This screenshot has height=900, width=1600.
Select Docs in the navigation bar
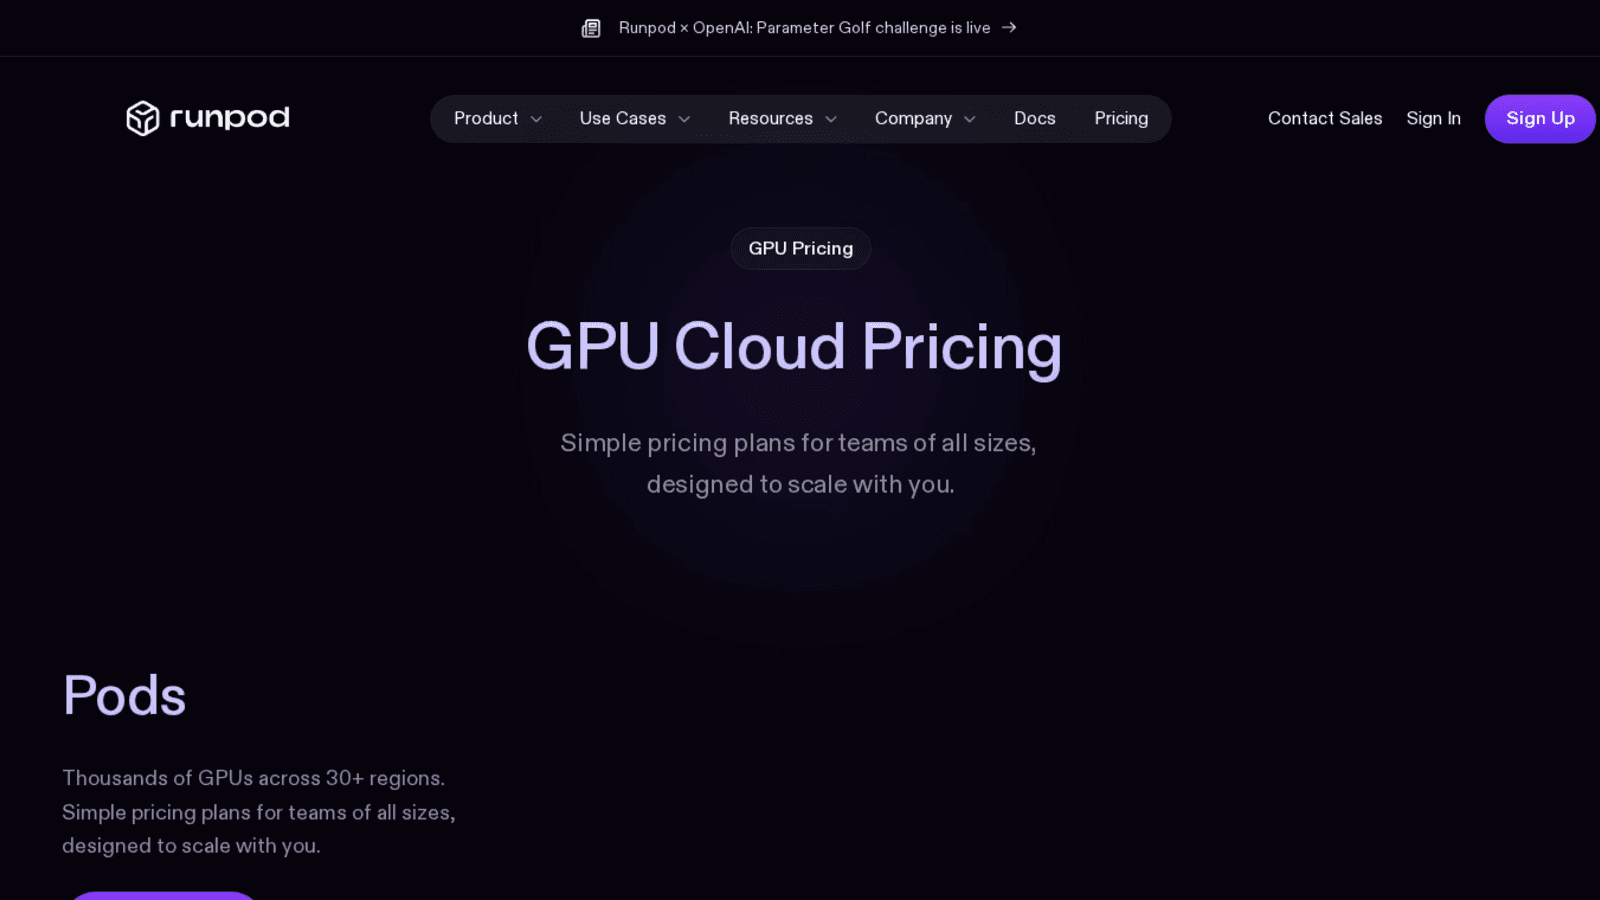(x=1034, y=118)
